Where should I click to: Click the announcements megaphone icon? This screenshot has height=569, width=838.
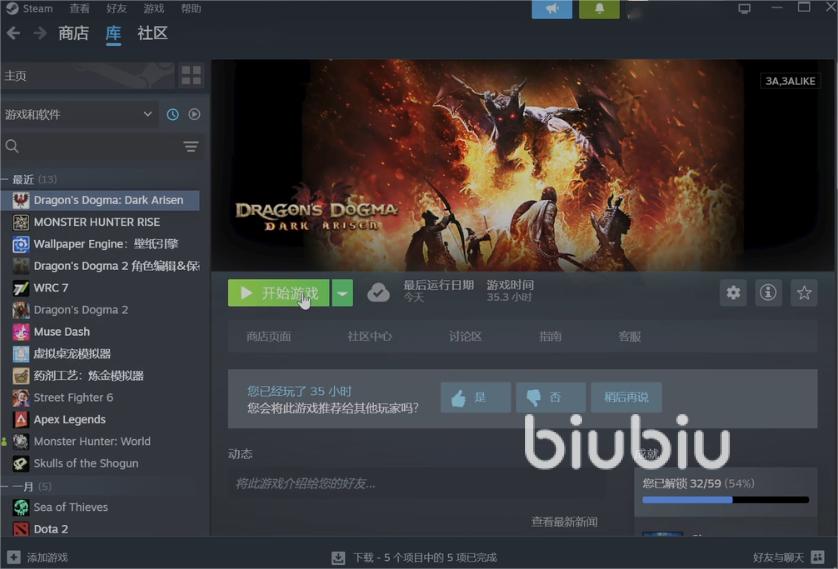[x=552, y=9]
